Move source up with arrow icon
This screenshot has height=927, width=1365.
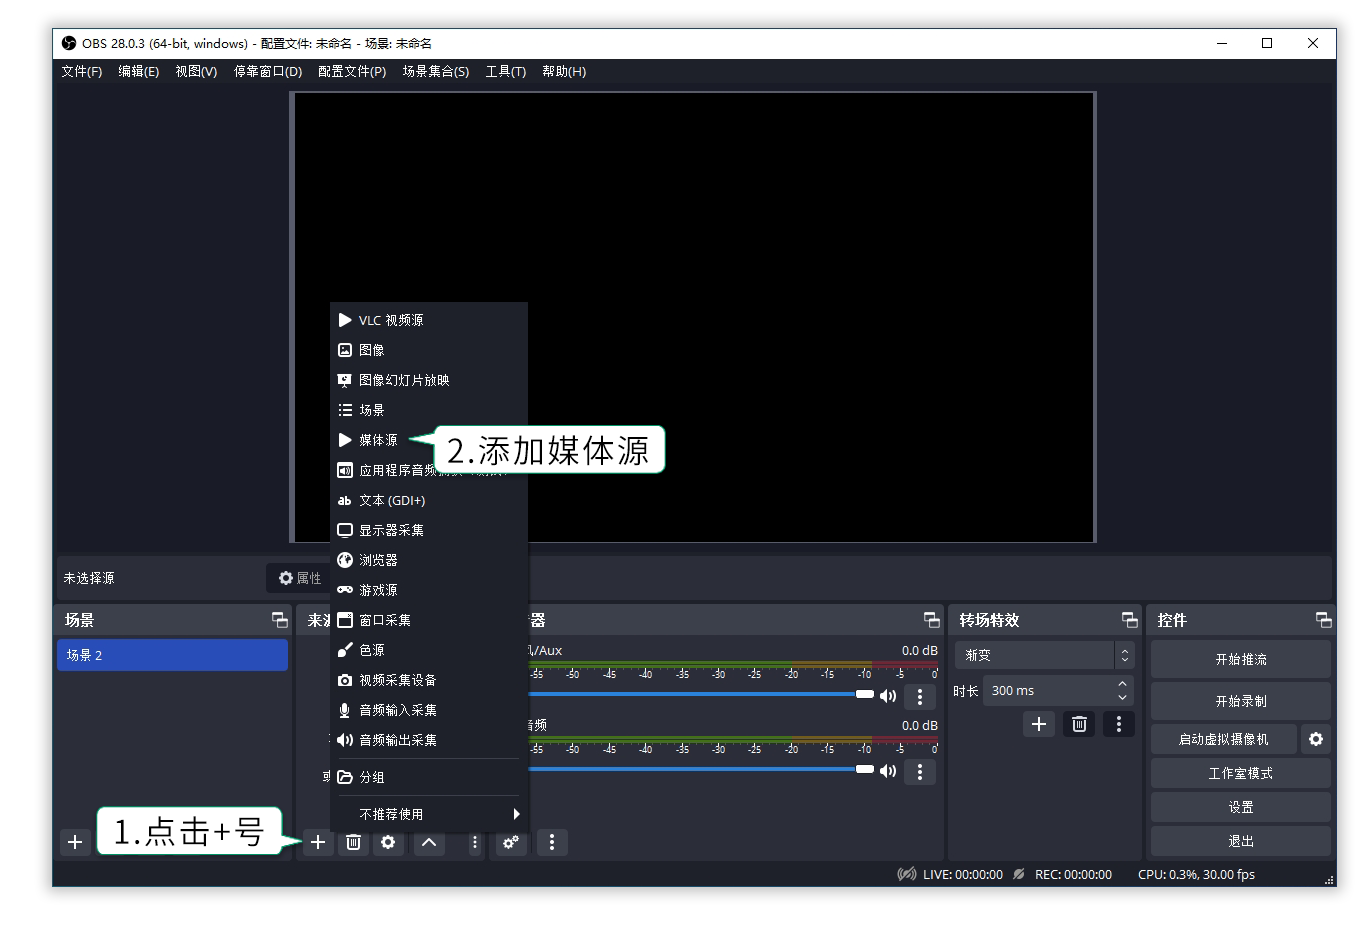tap(429, 842)
